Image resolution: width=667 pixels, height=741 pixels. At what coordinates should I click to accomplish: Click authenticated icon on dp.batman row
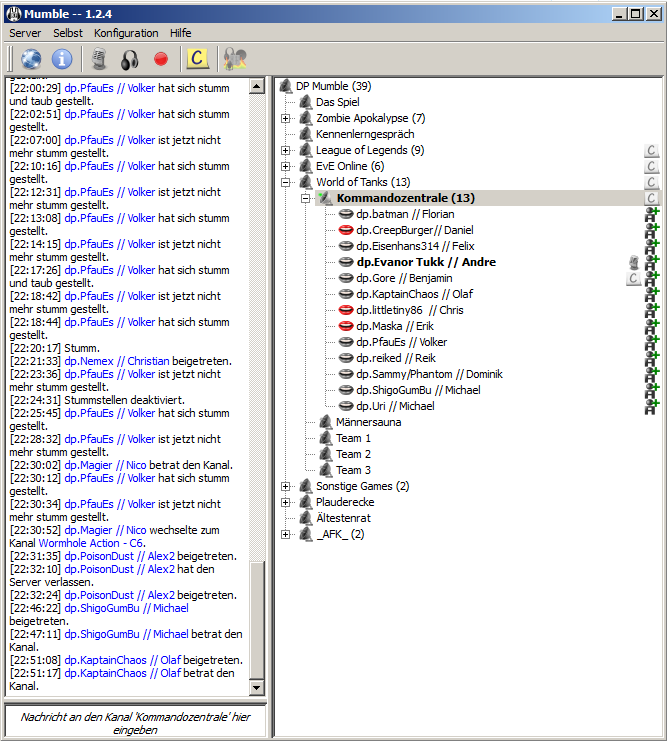coord(652,214)
